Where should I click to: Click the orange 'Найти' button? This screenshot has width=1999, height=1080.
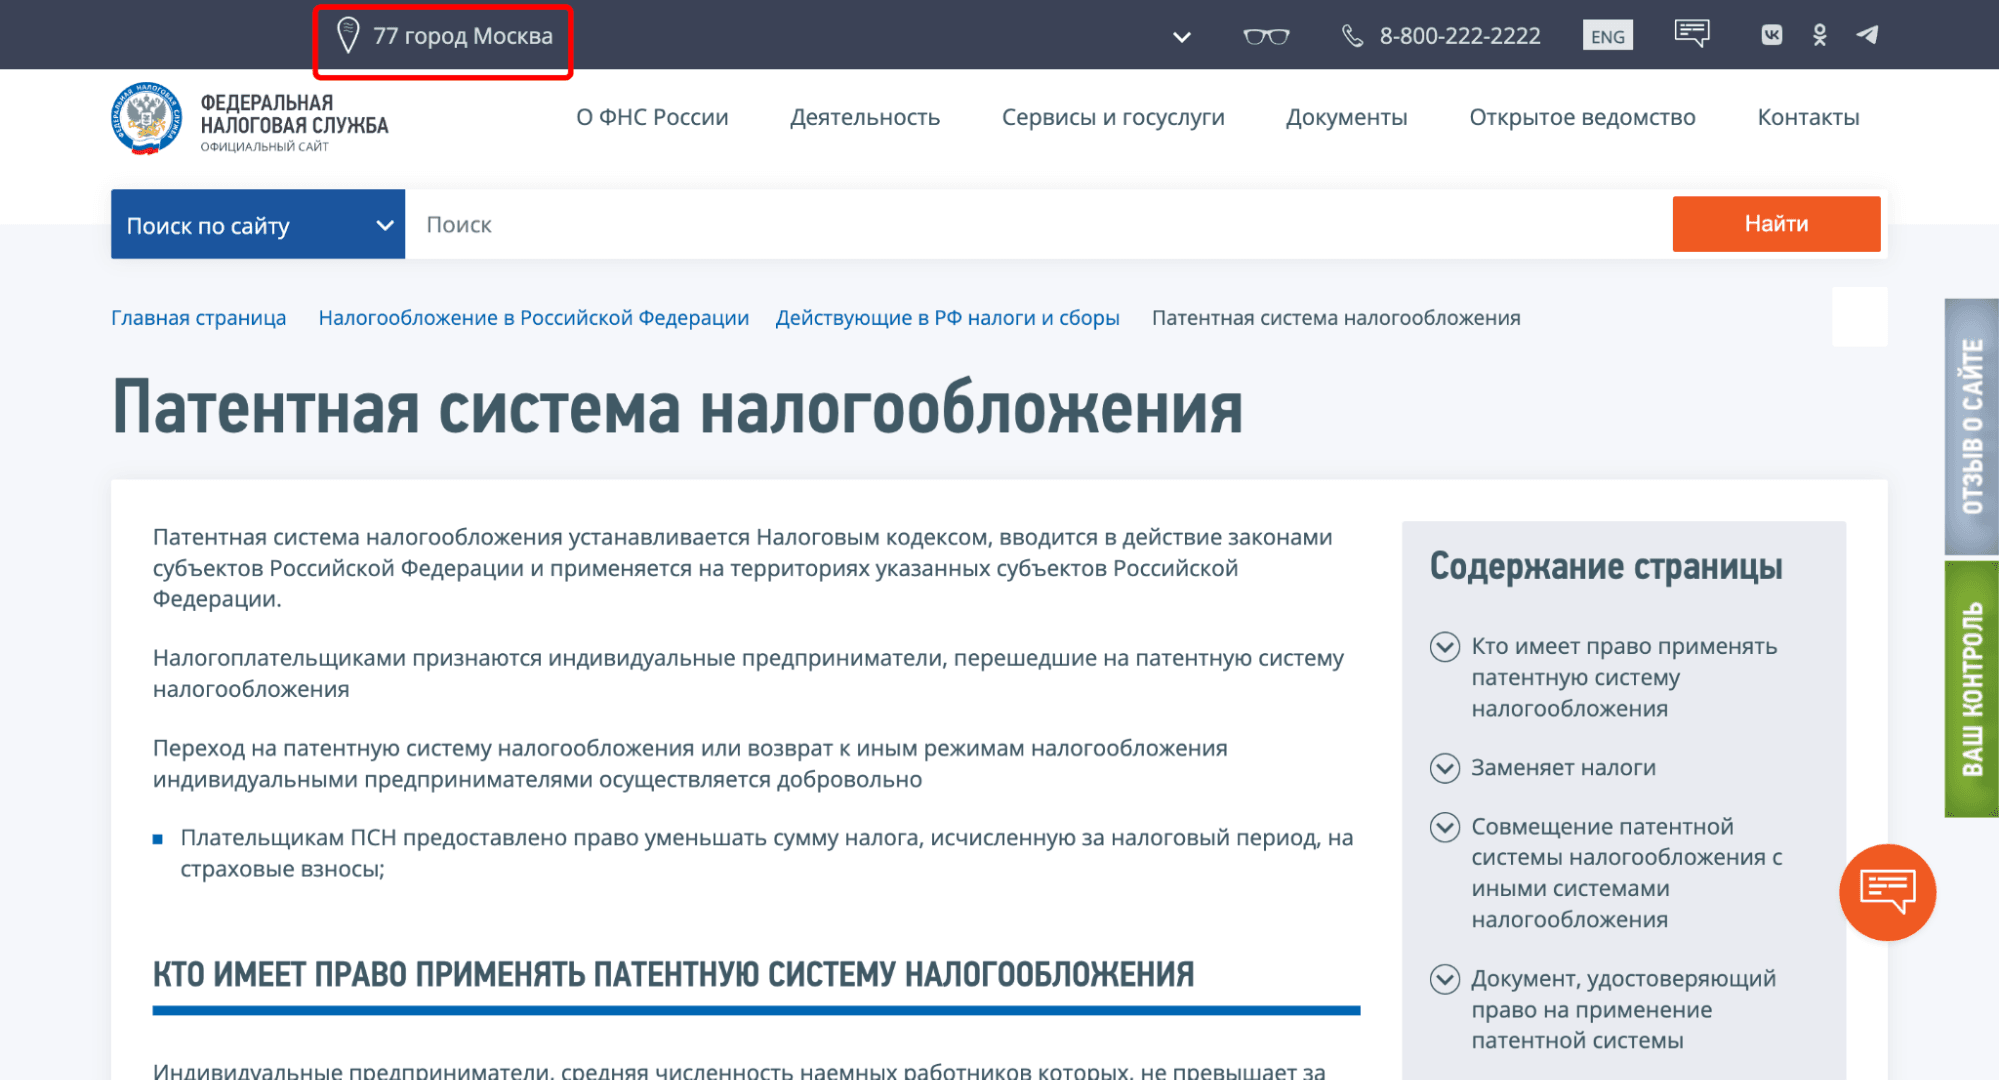coord(1776,223)
